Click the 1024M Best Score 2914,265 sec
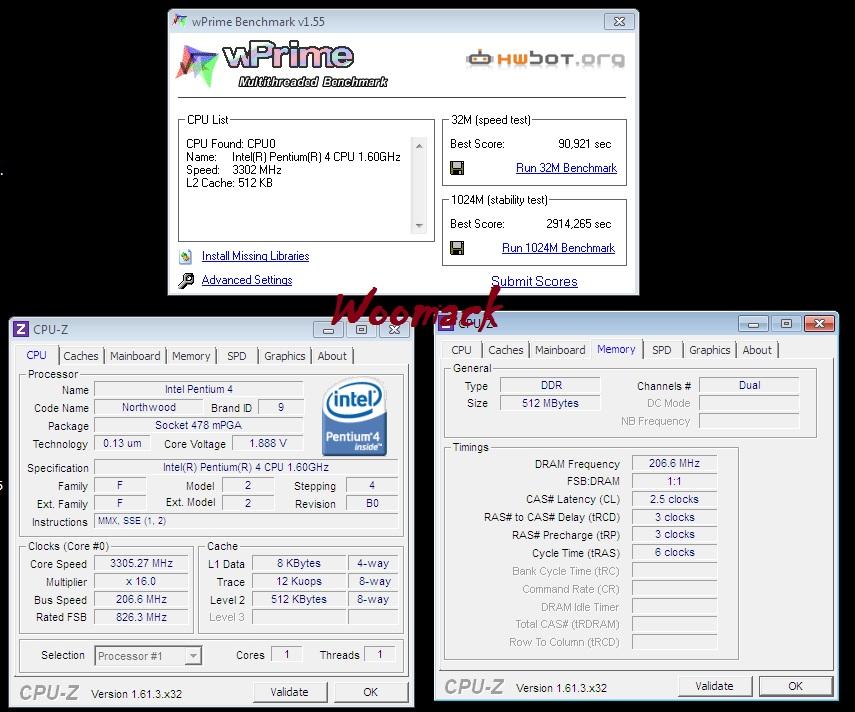Screen dimensions: 855x712 tap(579, 224)
